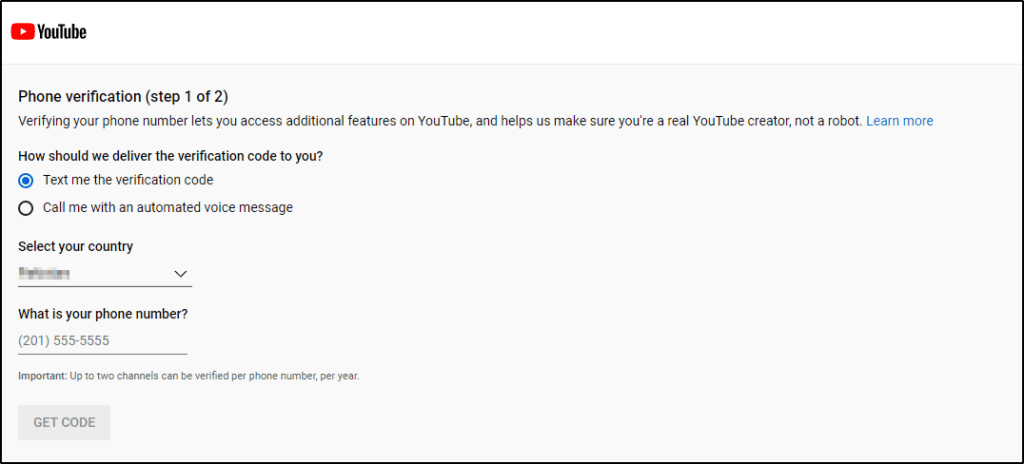
Task: Select the 'What is your phone number?' label
Action: point(103,314)
